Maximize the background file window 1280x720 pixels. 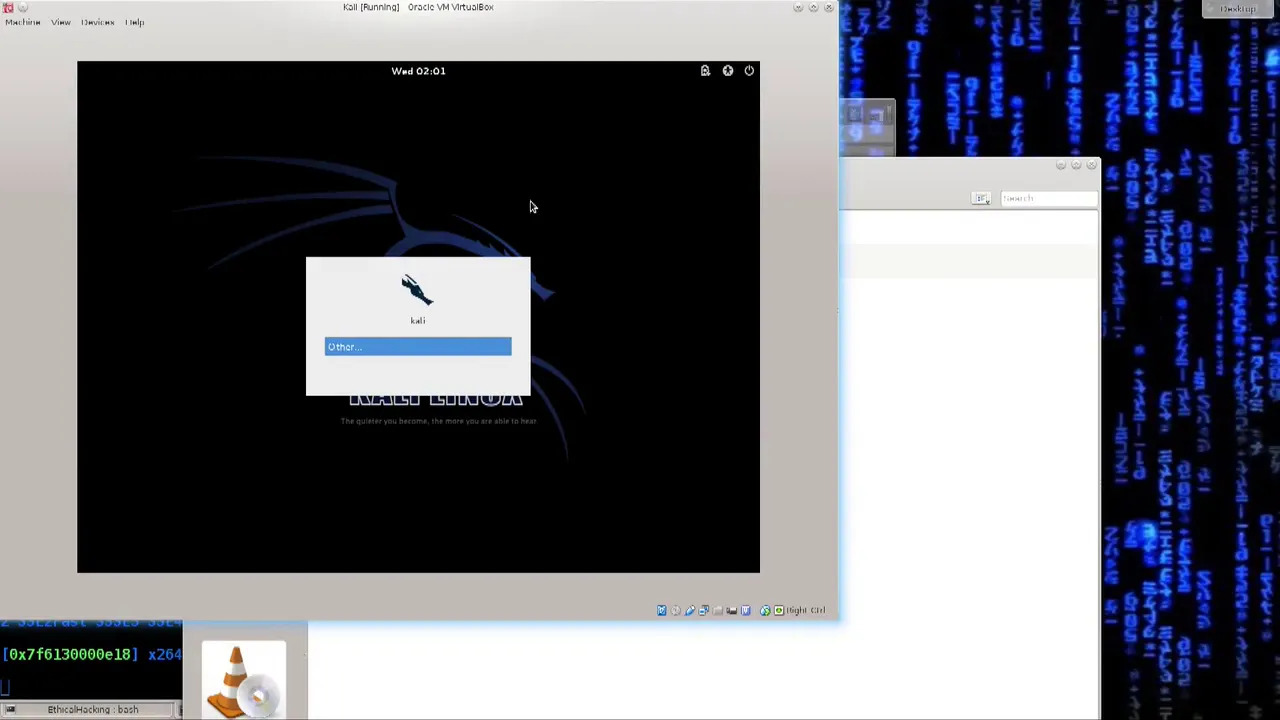point(1076,165)
